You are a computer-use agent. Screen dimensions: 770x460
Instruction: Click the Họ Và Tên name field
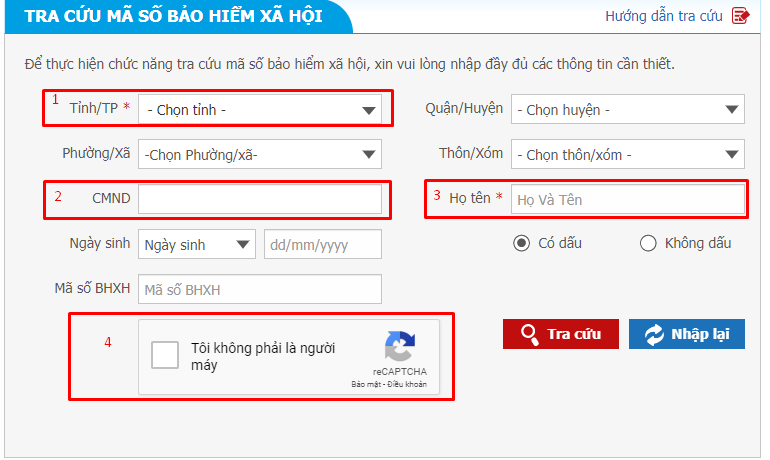[x=628, y=199]
